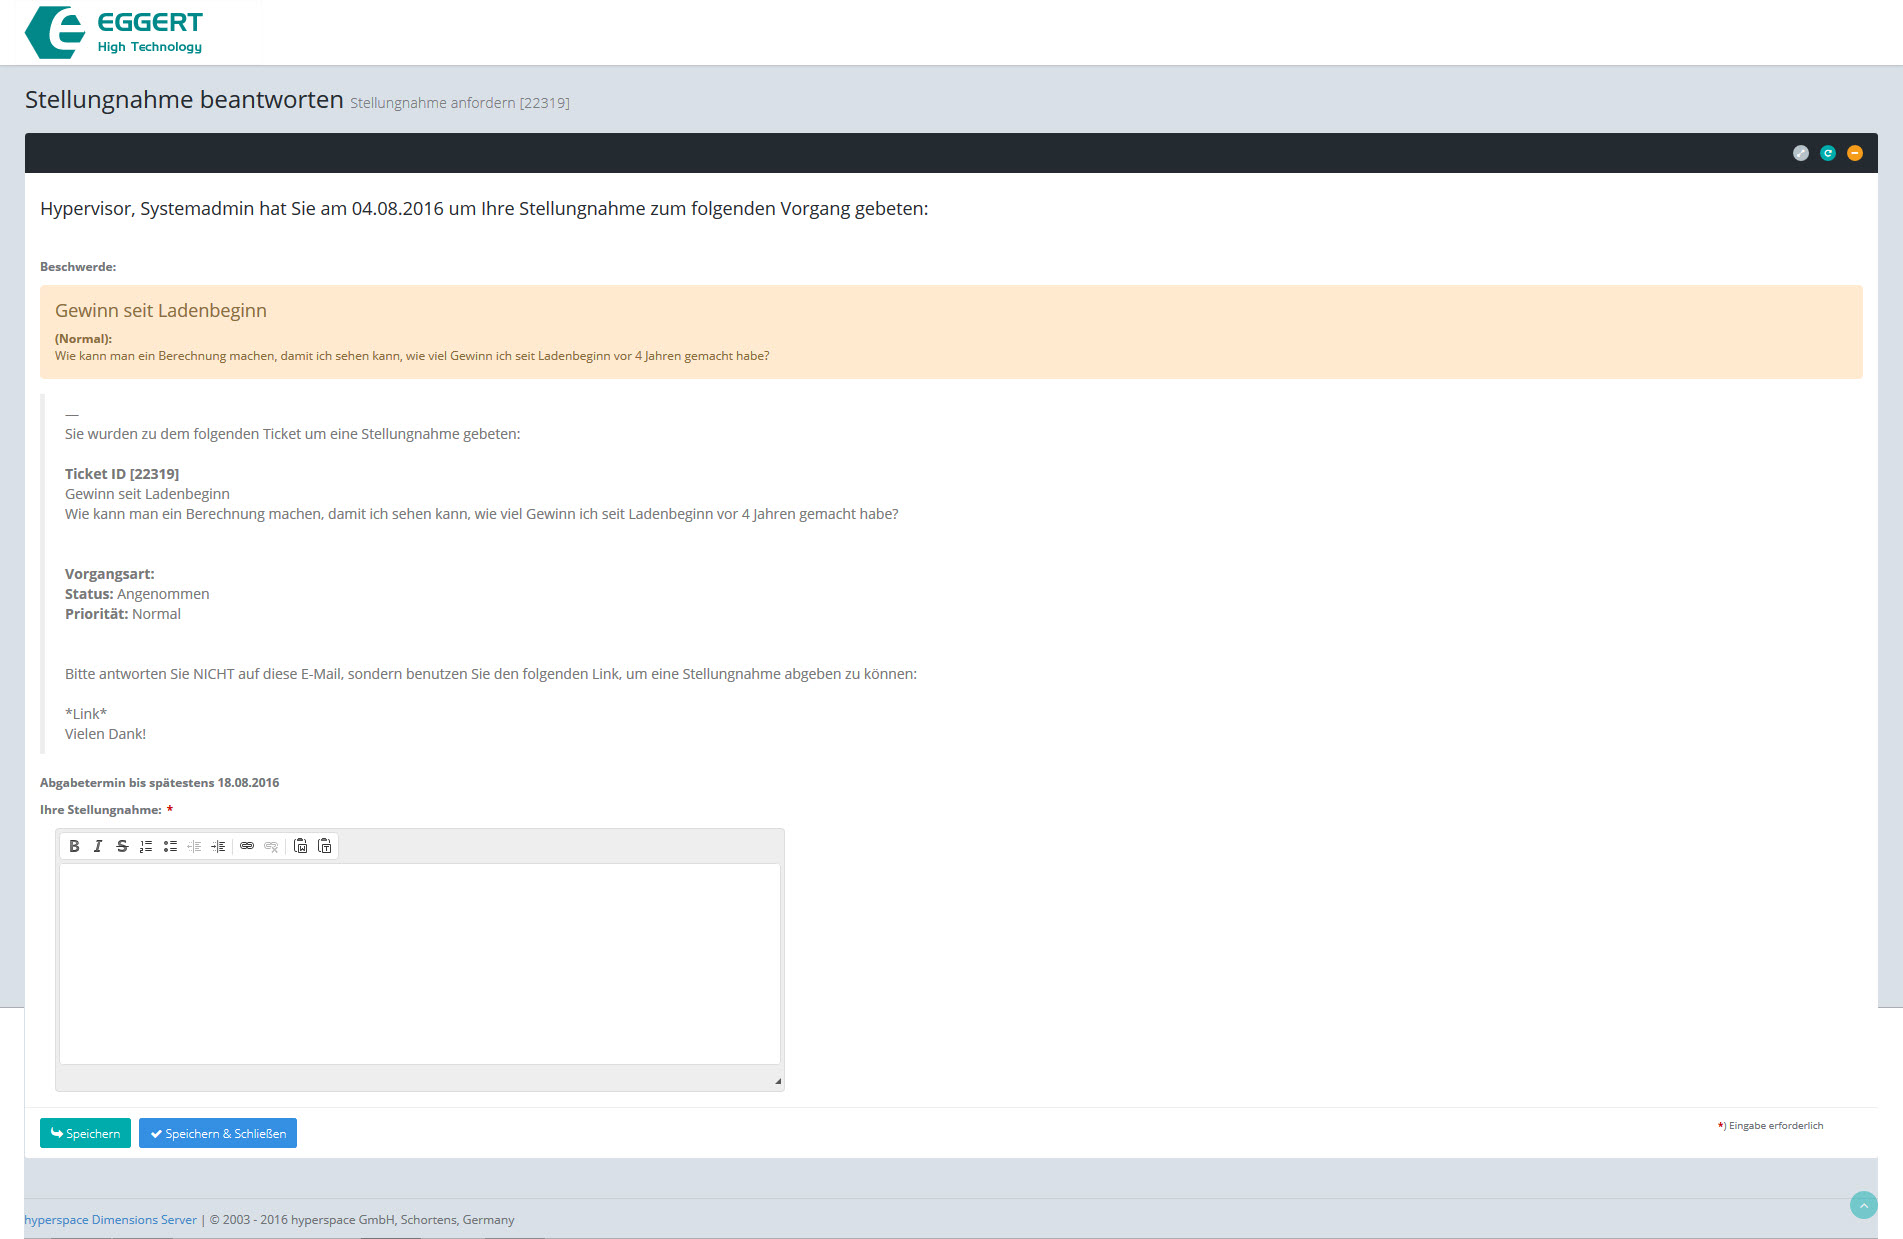Increase indent in the editor
This screenshot has width=1903, height=1239.
tap(218, 846)
